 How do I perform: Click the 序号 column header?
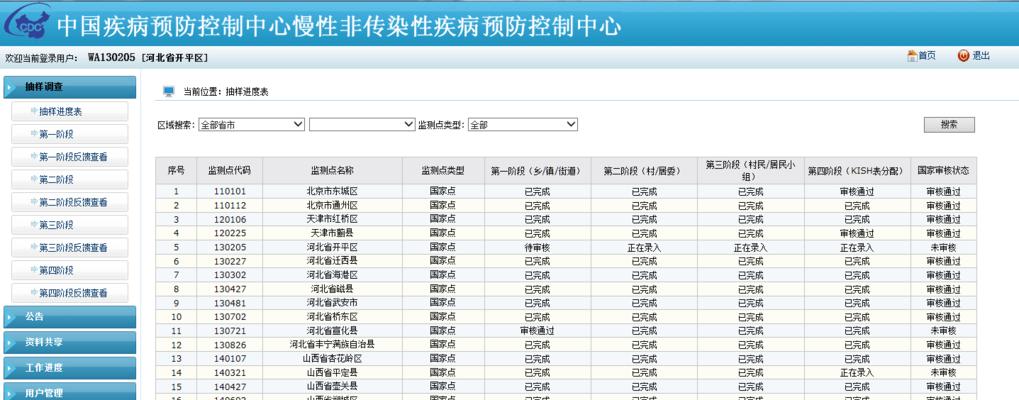tap(176, 171)
